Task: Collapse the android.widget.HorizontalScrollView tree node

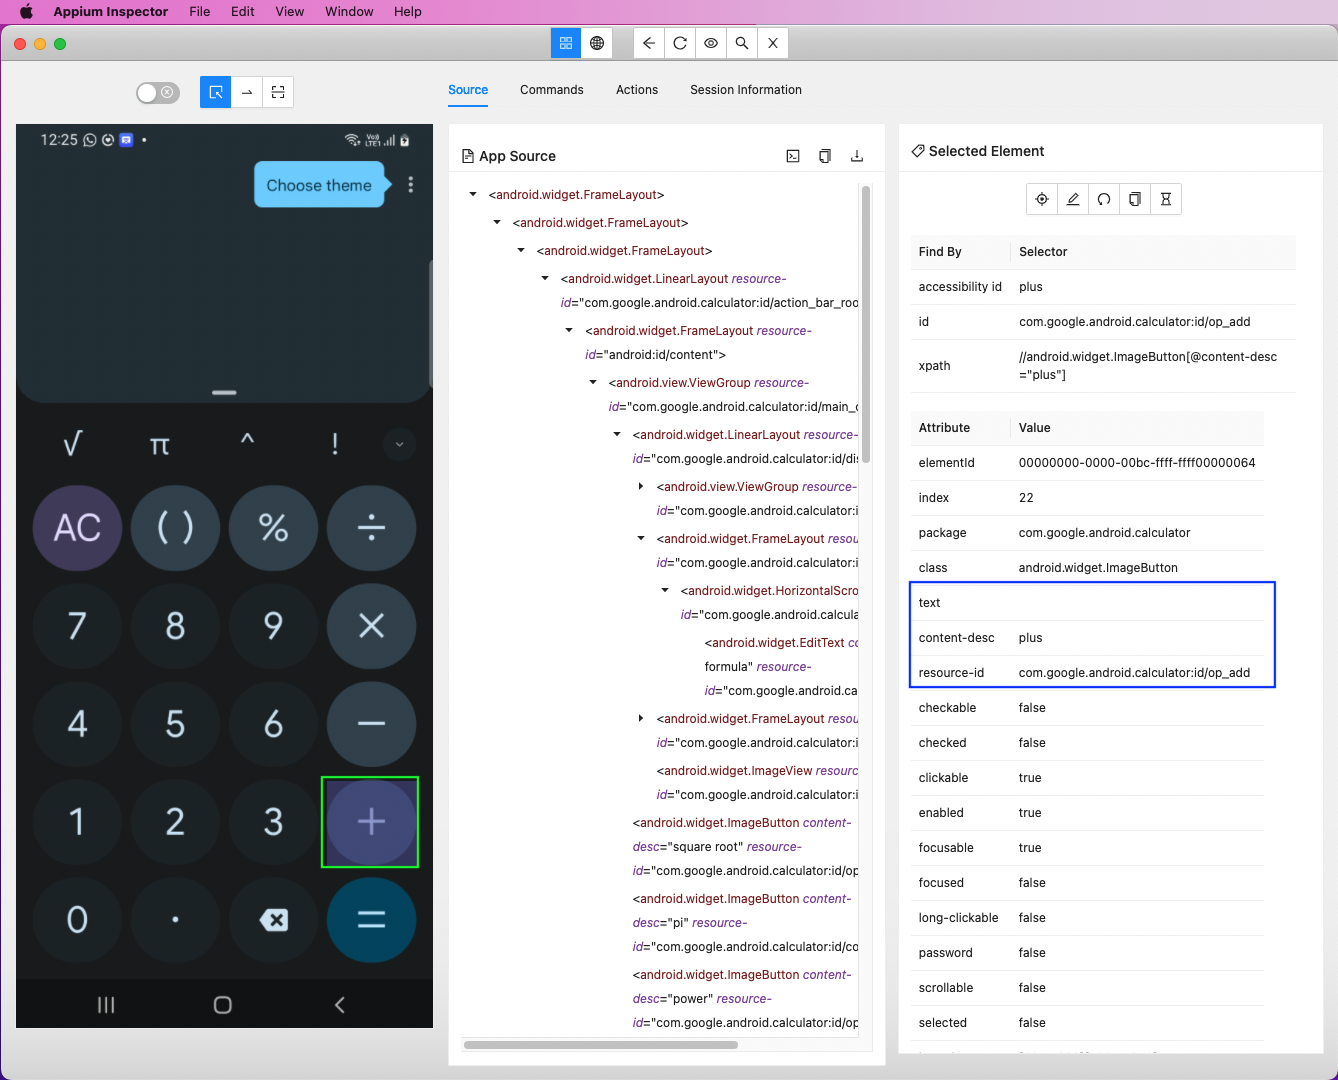Action: point(665,590)
